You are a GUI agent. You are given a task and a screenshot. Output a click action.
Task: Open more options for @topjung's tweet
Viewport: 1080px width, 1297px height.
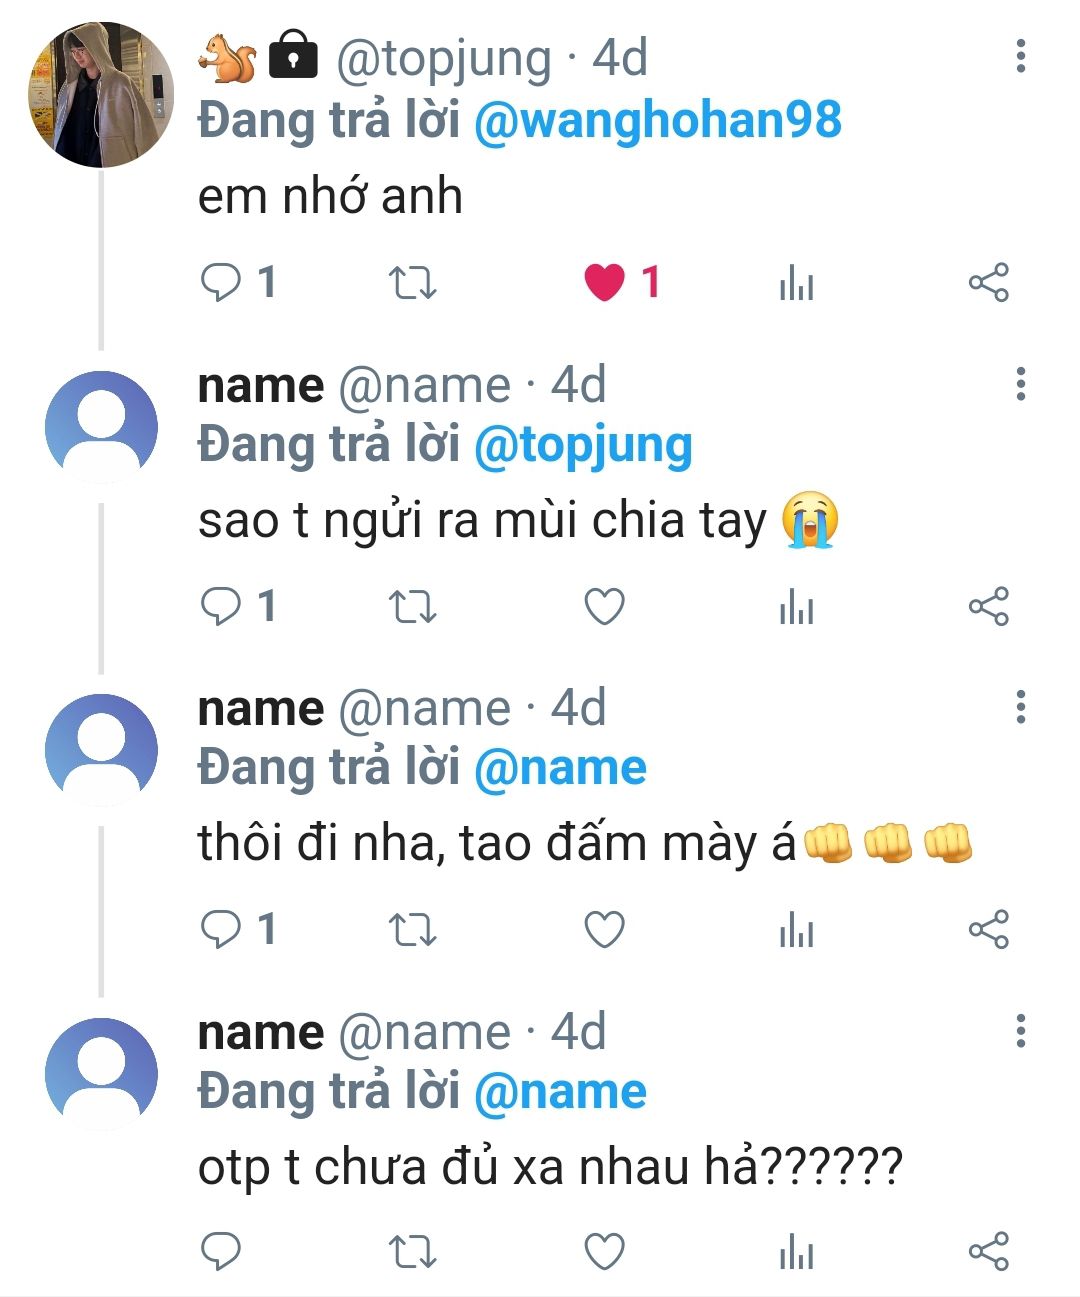pos(1020,57)
